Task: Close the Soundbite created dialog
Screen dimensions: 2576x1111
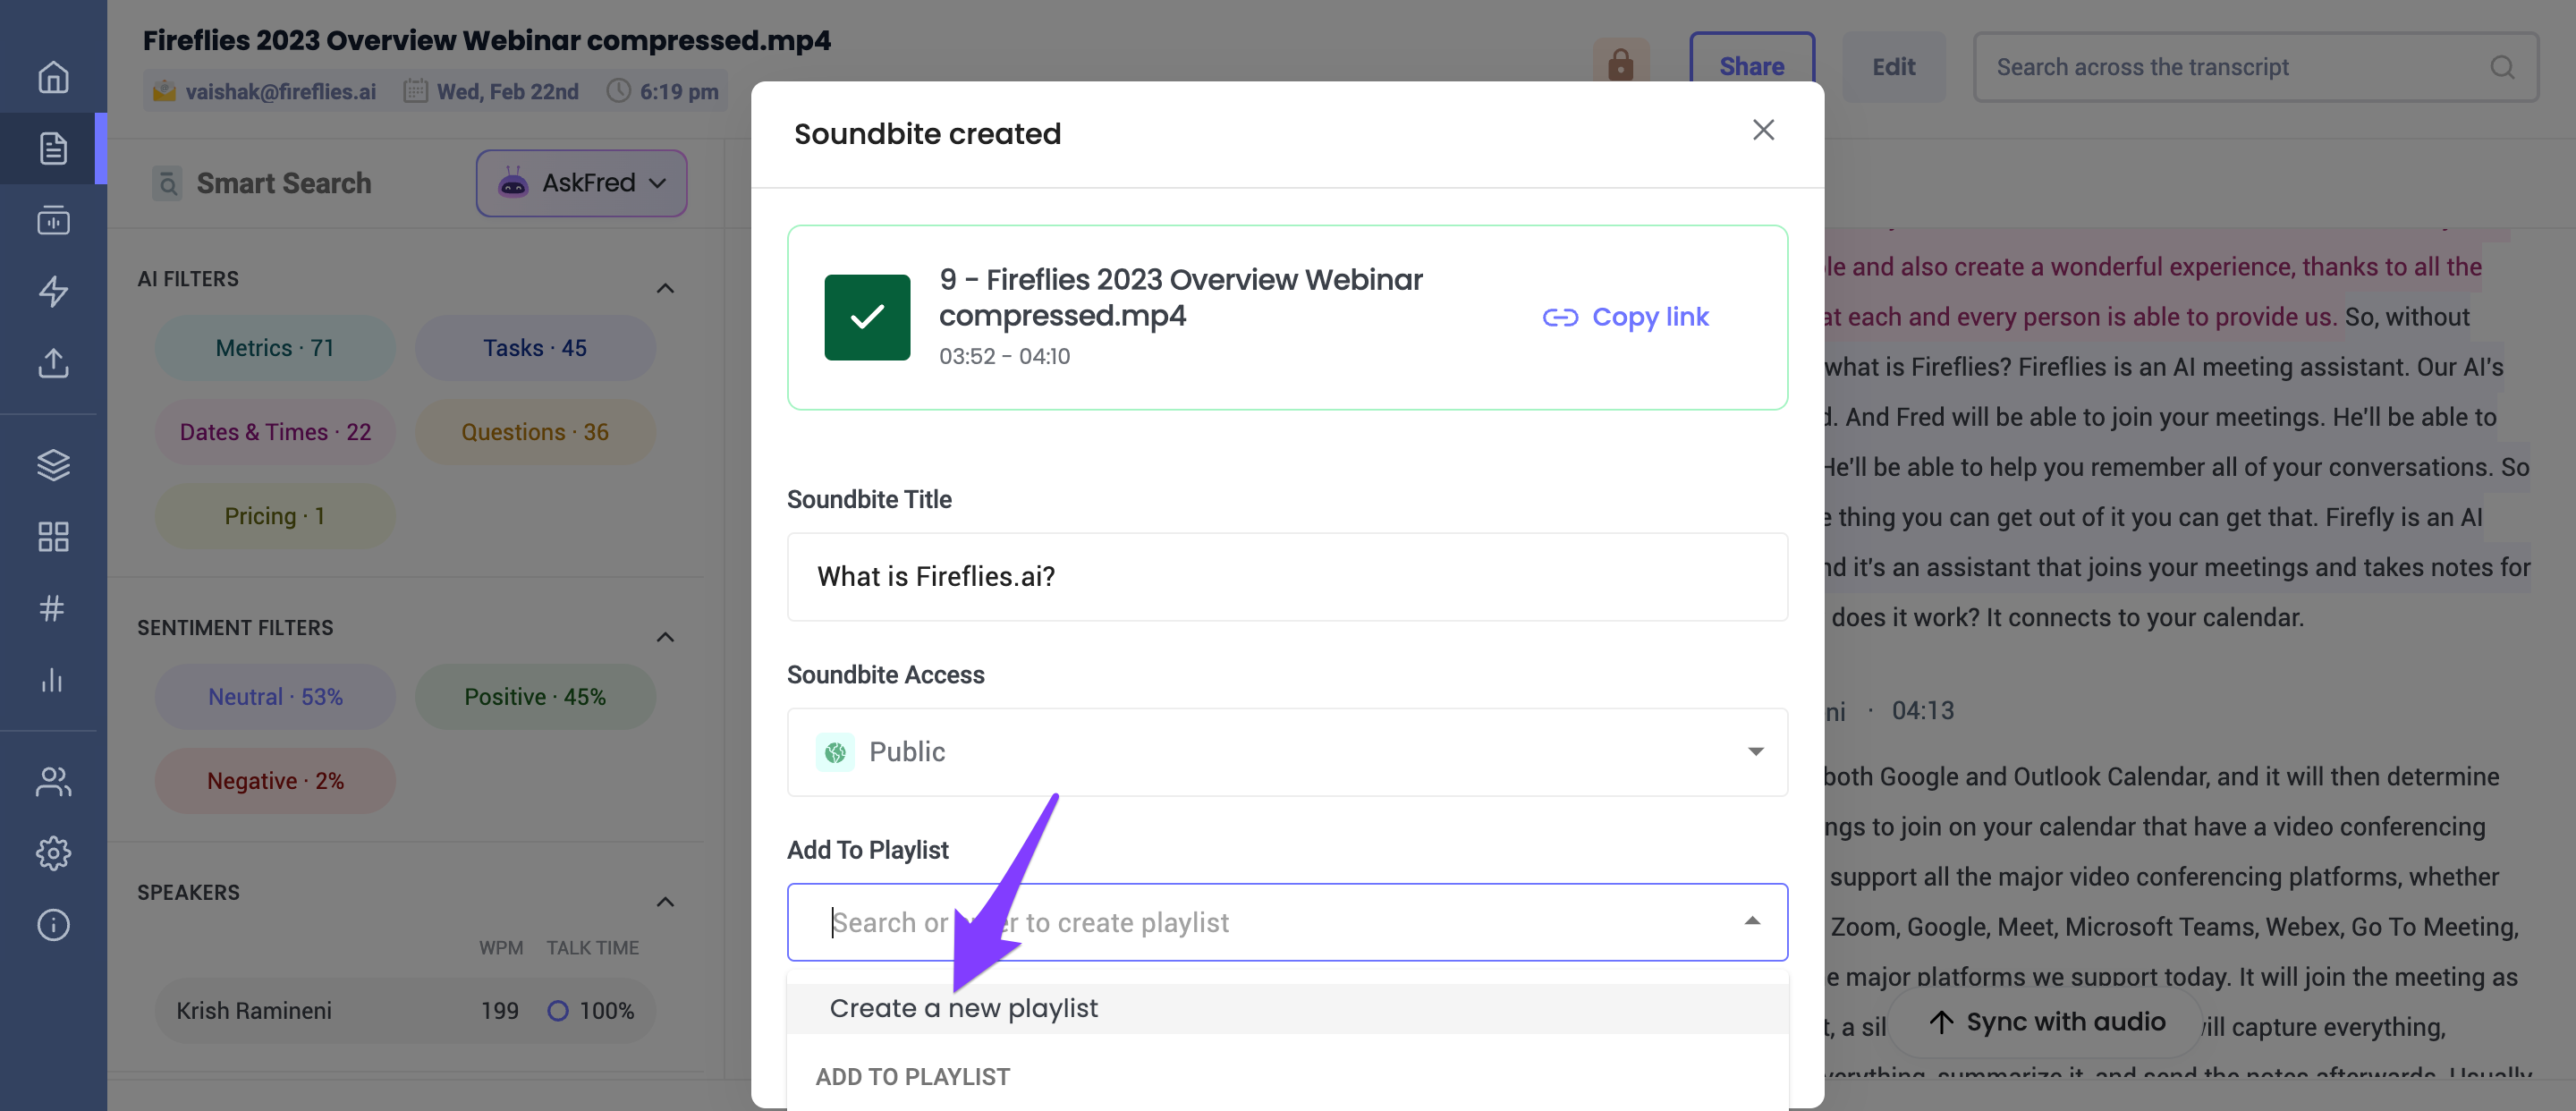Action: click(1763, 130)
